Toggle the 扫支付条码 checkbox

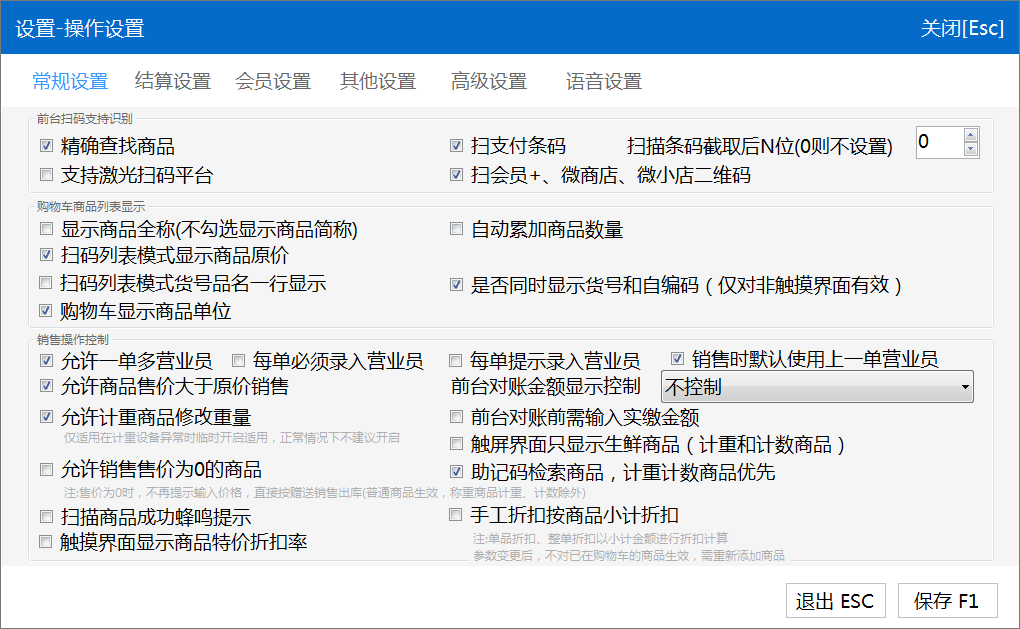pos(456,146)
